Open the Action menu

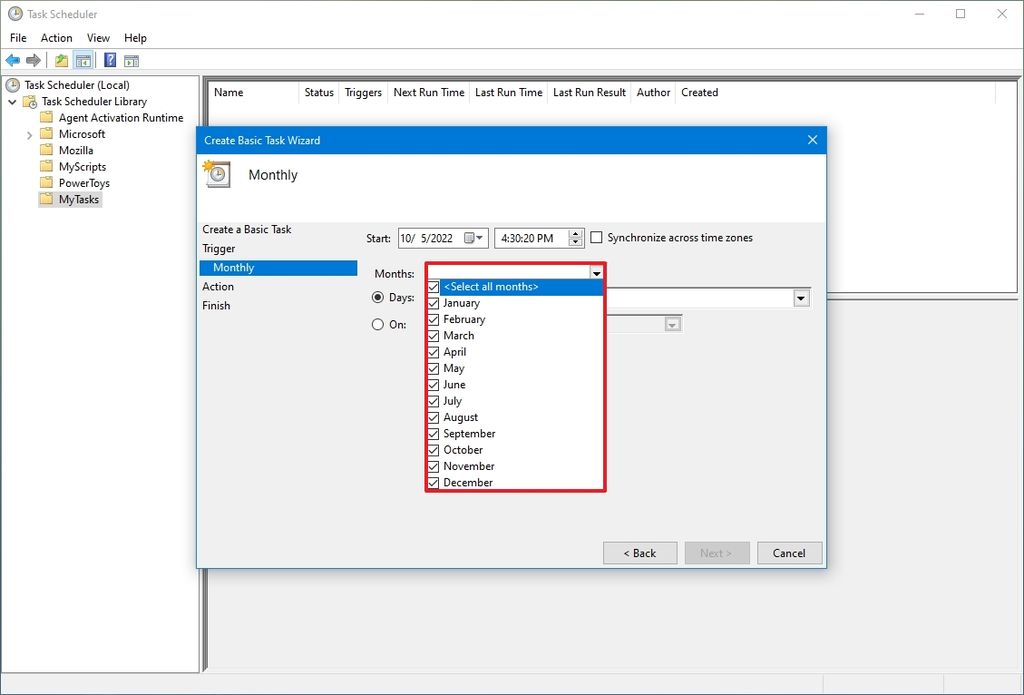[56, 37]
